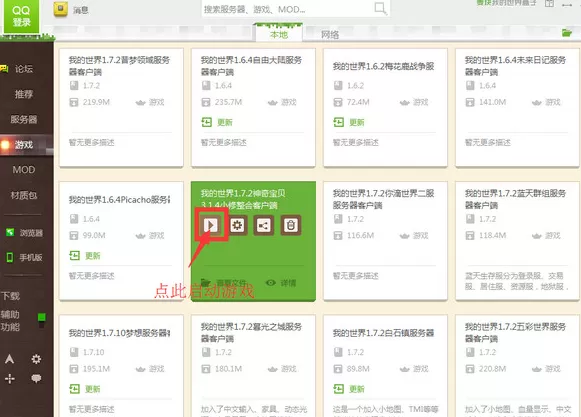Click the 219.9M size value
The width and height of the screenshot is (581, 417).
point(96,102)
